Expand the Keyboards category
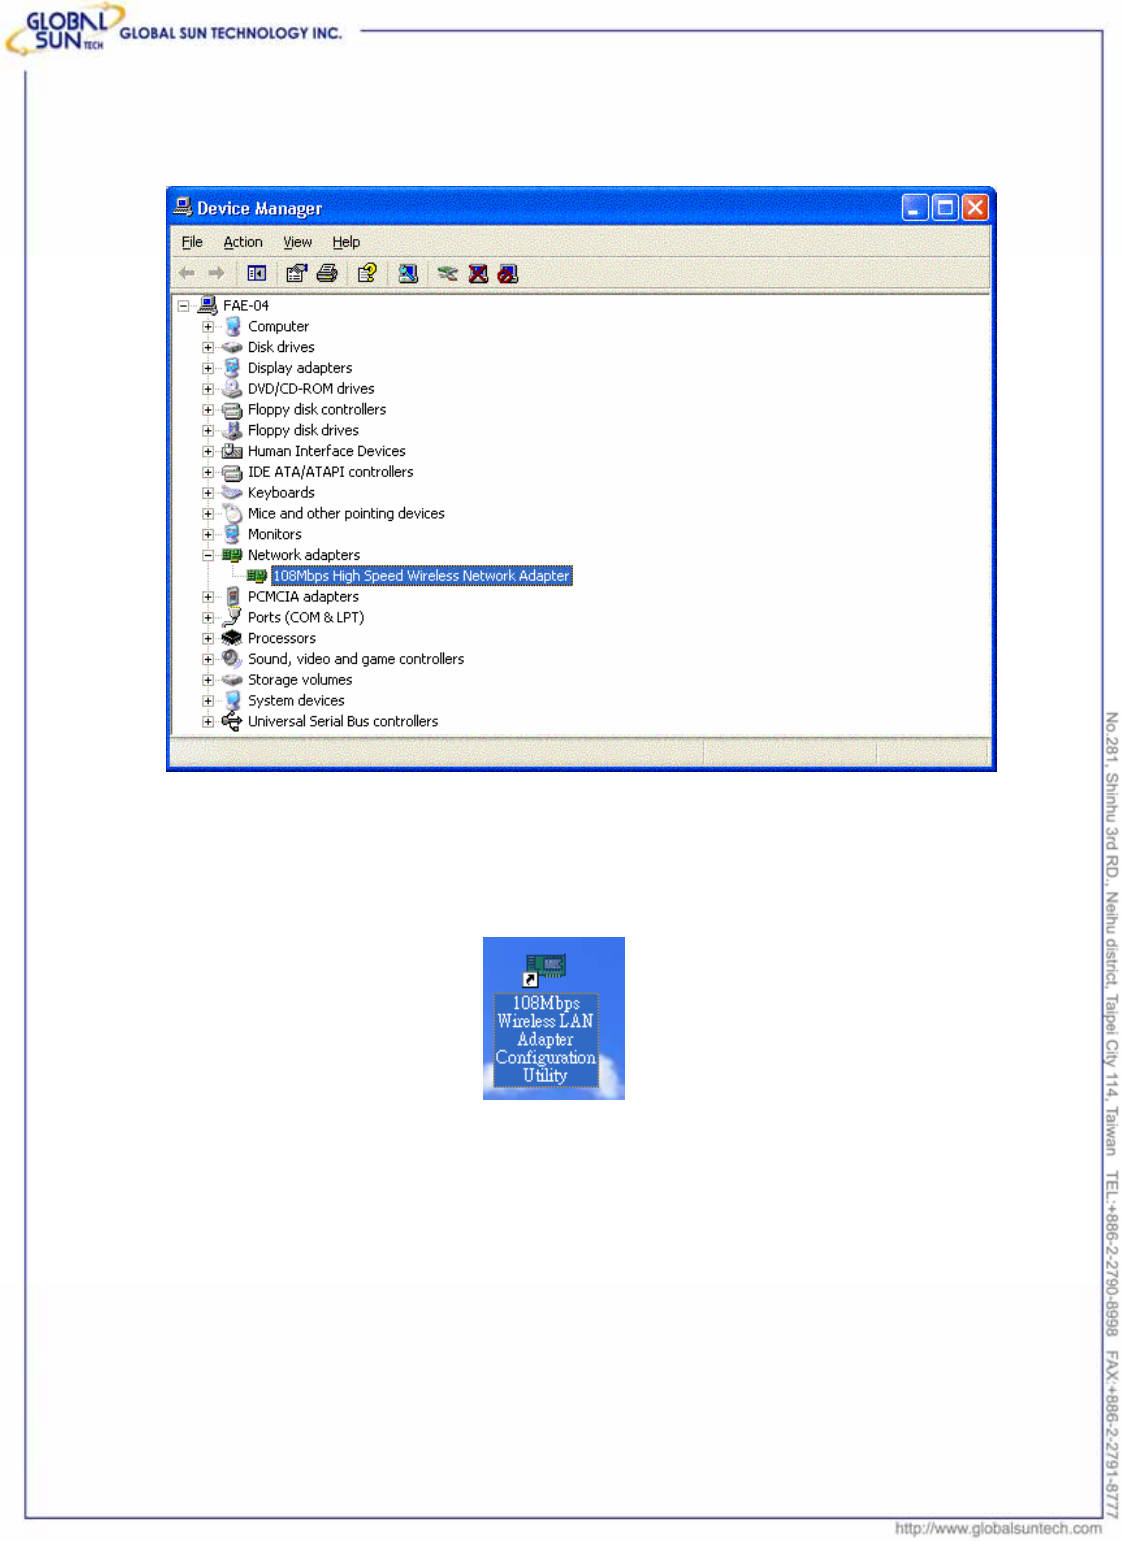This screenshot has height=1541, width=1124. (x=208, y=493)
